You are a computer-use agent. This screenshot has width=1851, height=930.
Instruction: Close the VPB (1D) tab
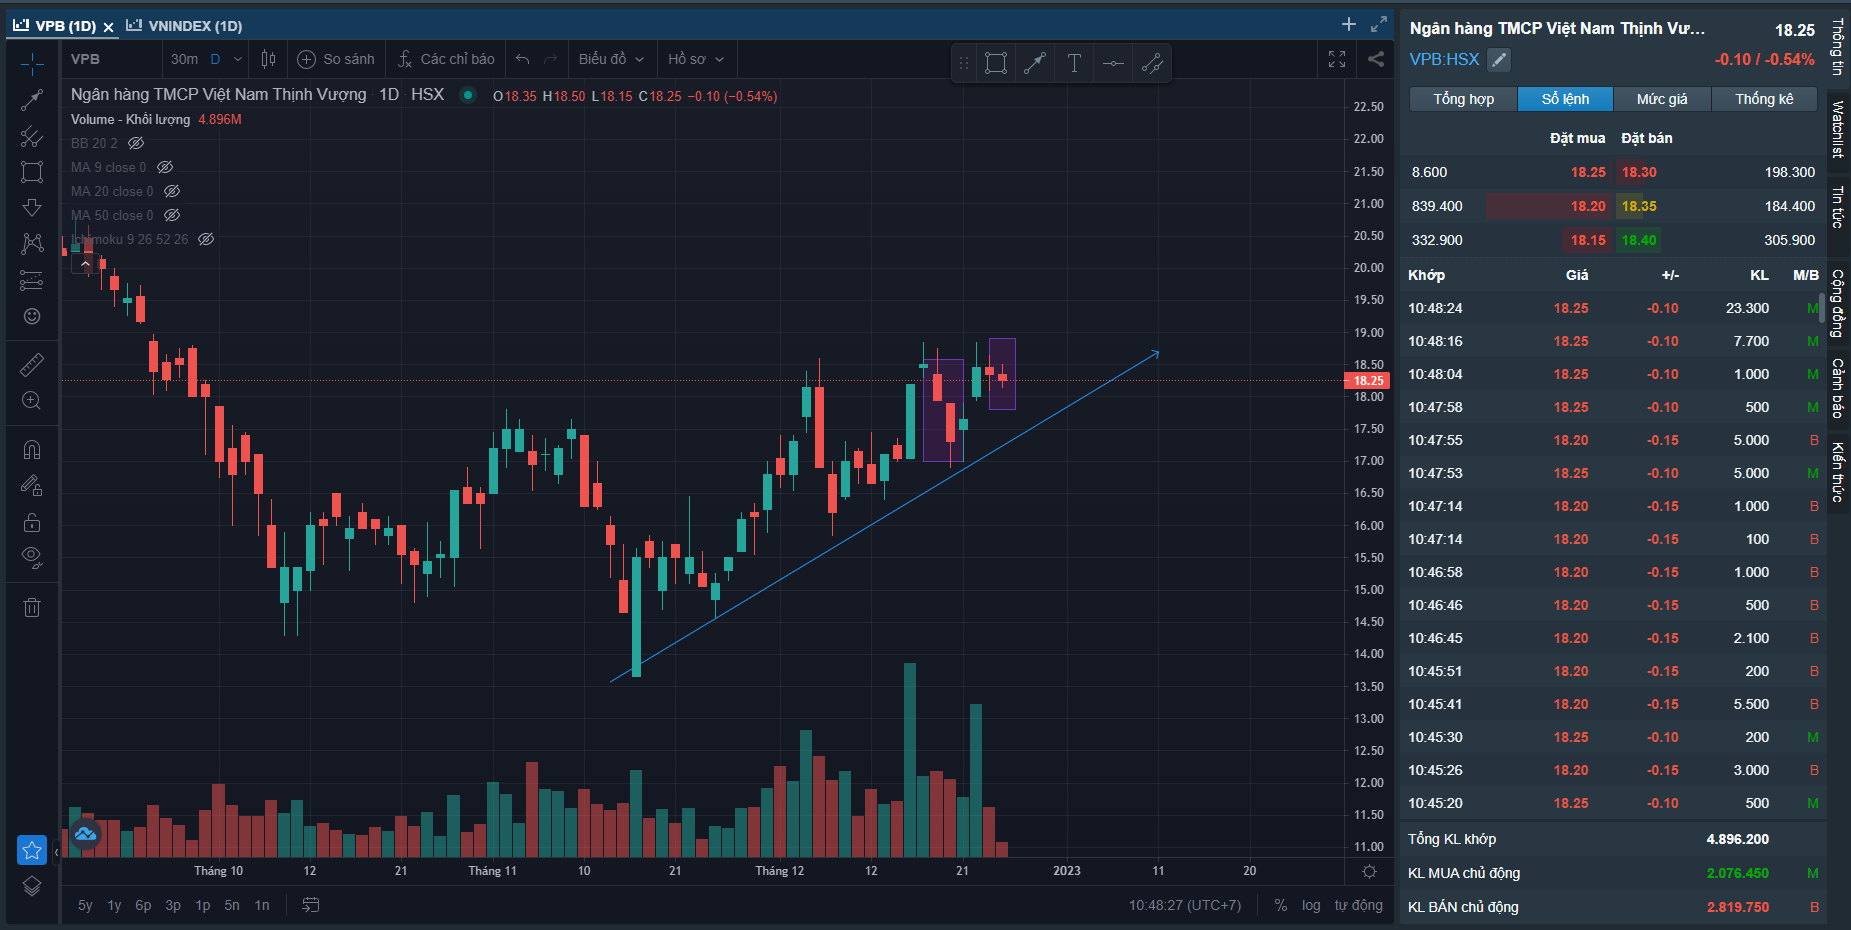[x=108, y=27]
